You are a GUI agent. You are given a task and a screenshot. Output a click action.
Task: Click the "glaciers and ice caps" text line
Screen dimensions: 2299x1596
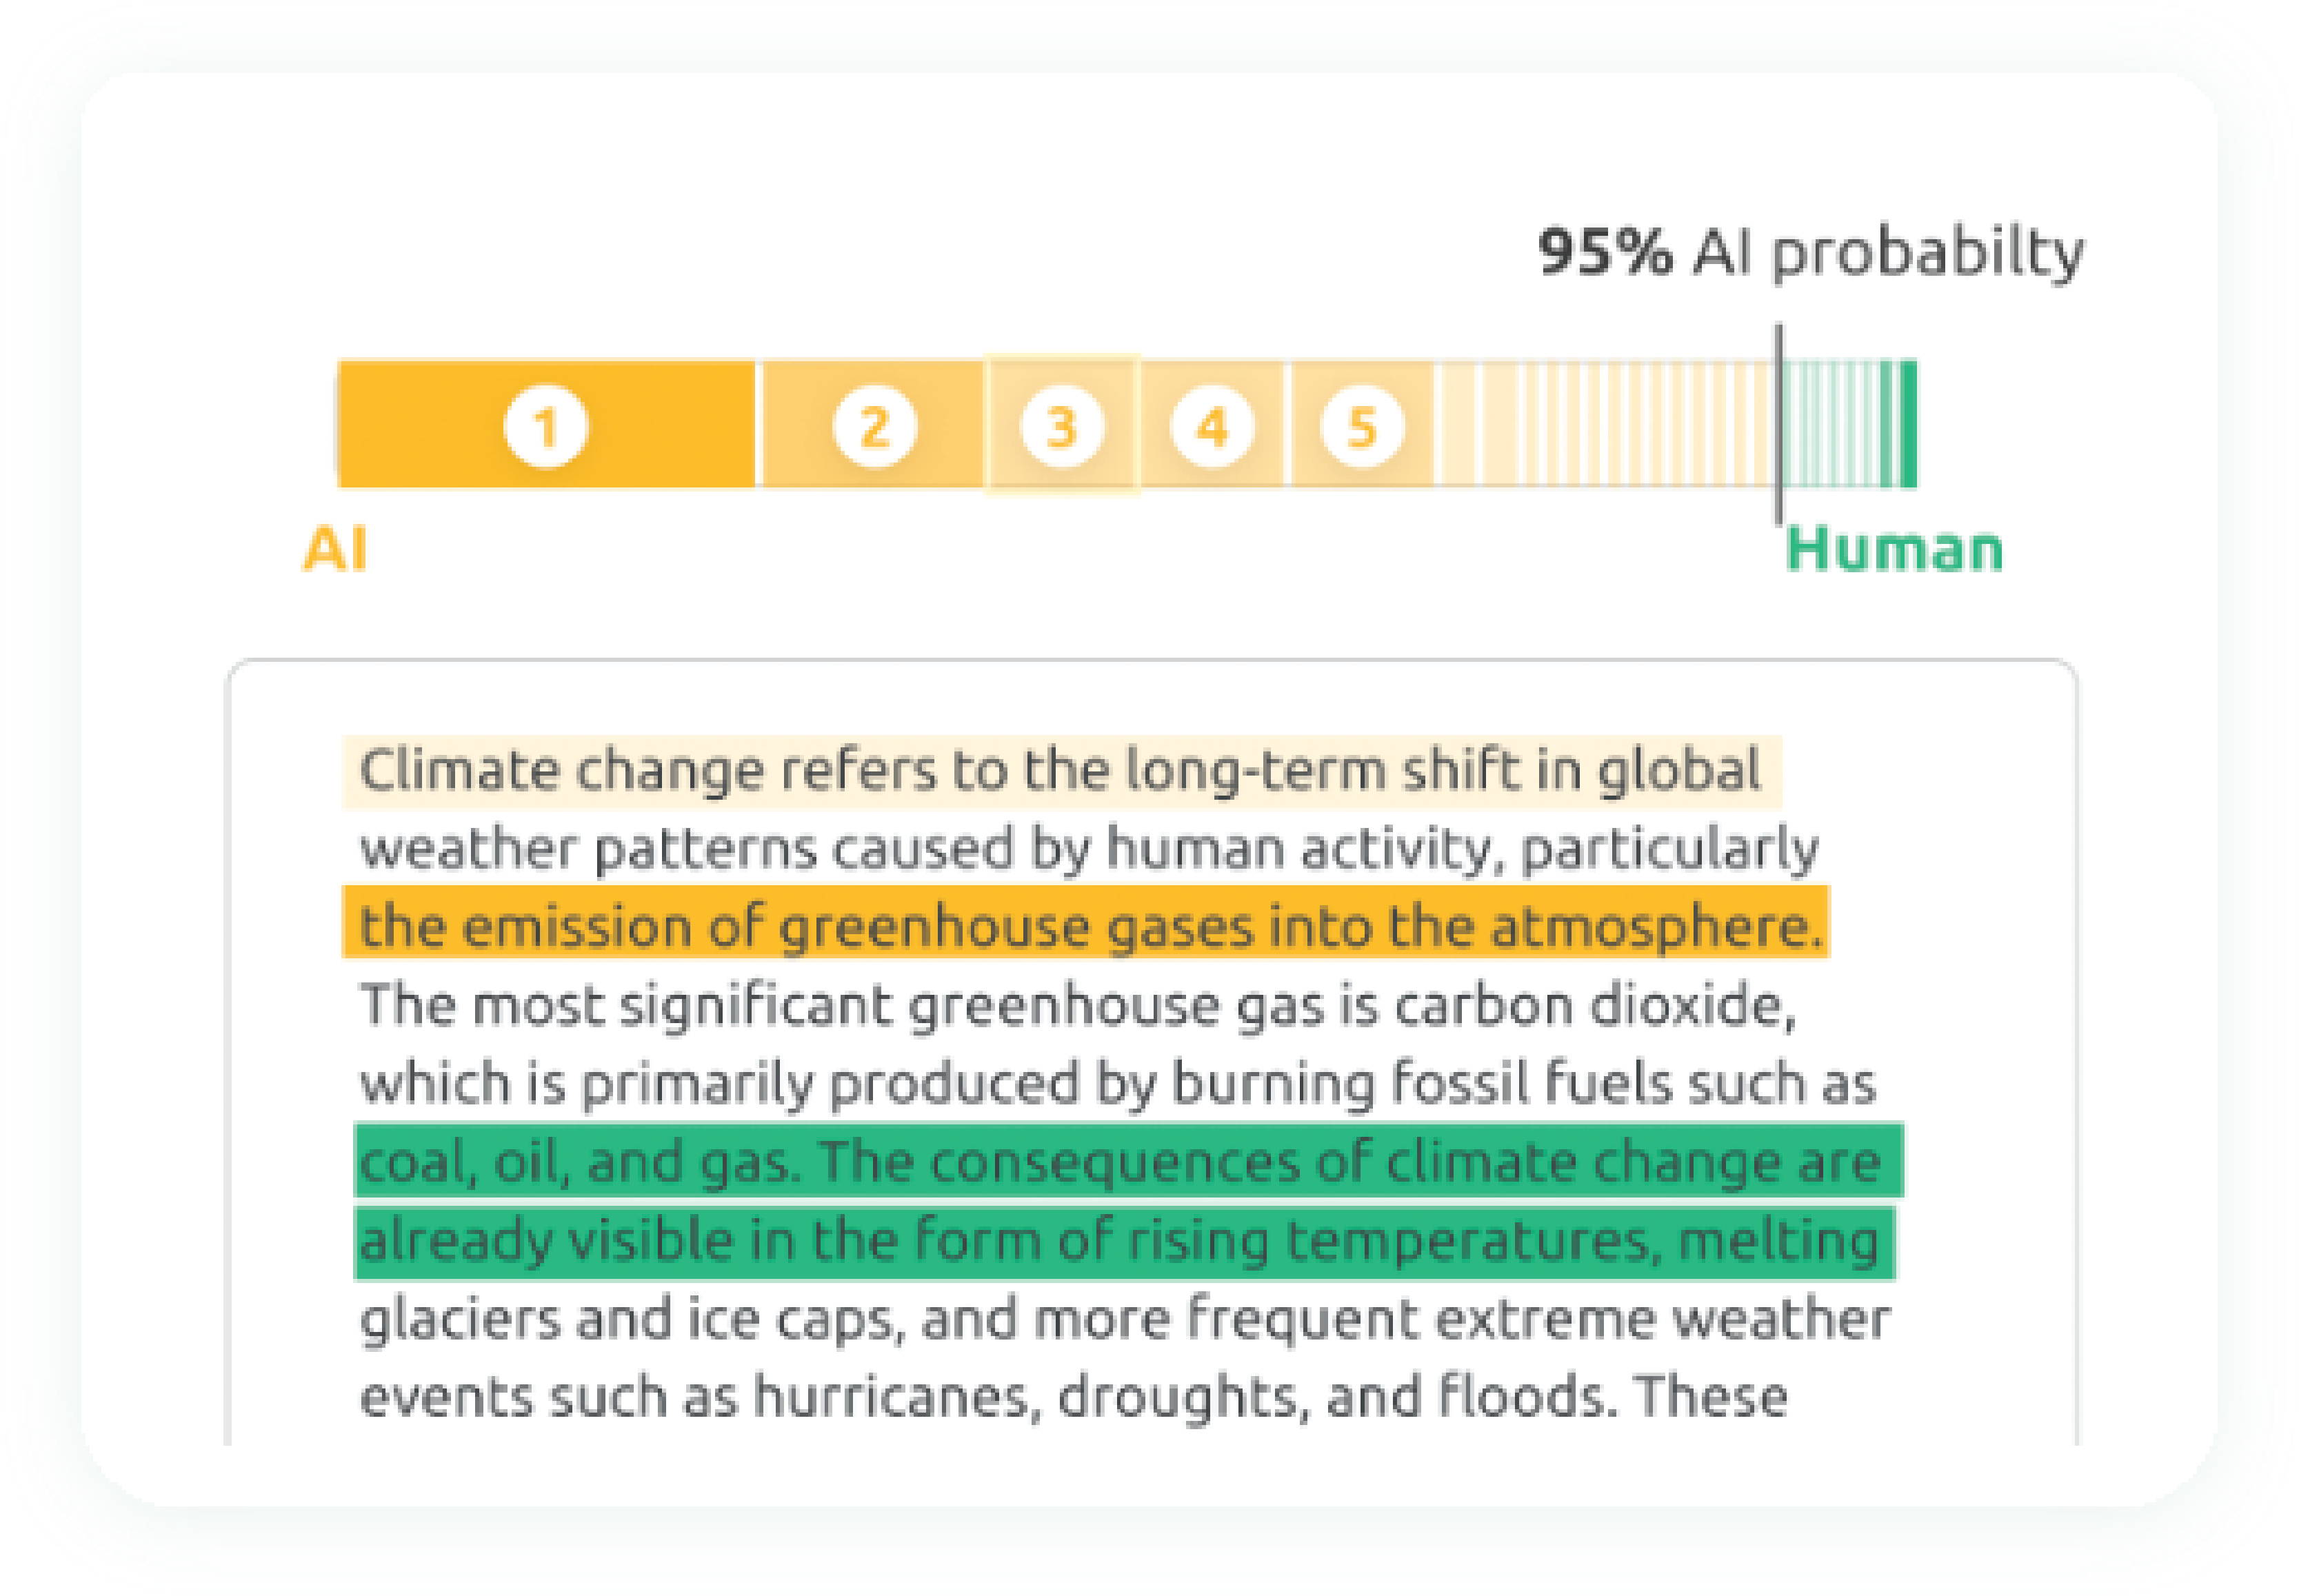pyautogui.click(x=1124, y=1318)
